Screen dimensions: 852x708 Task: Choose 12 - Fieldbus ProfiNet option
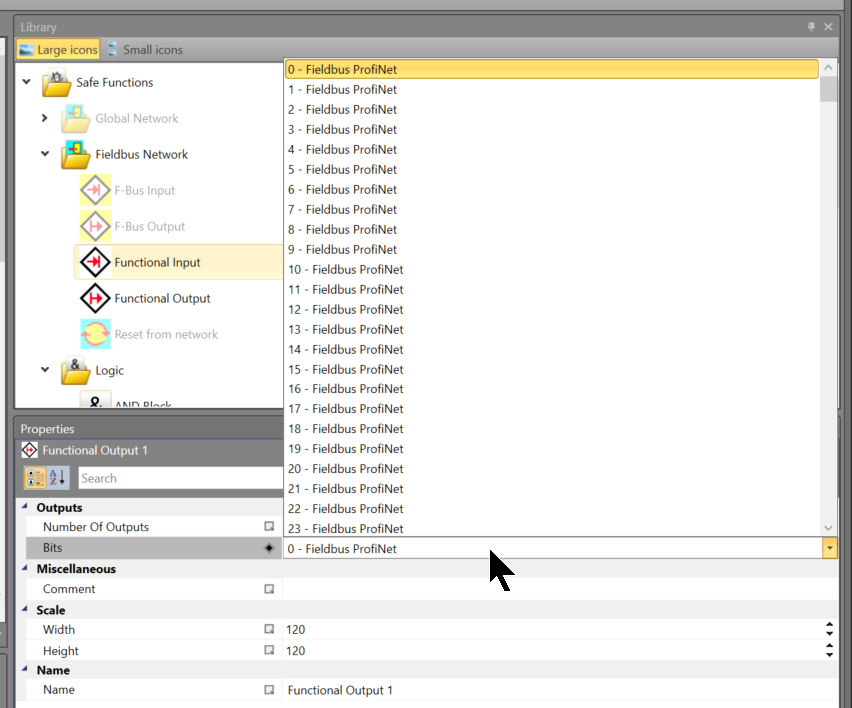click(552, 309)
